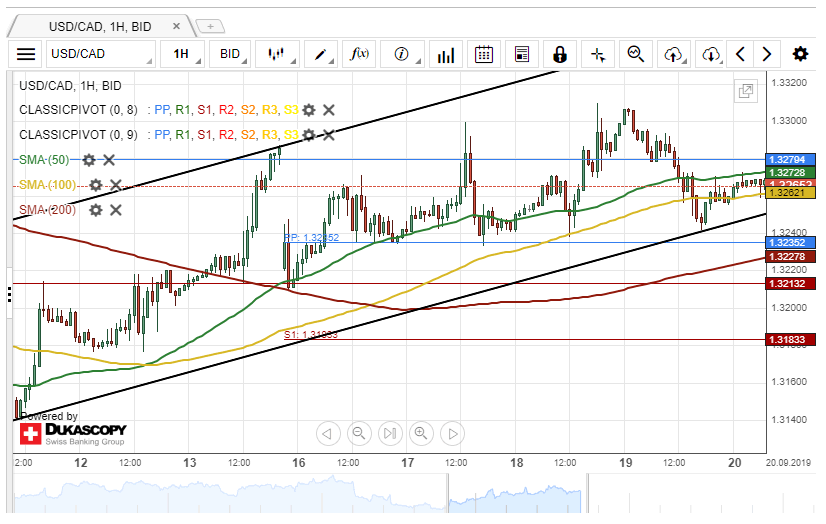Open chart settings gear in toolbar

click(x=800, y=54)
